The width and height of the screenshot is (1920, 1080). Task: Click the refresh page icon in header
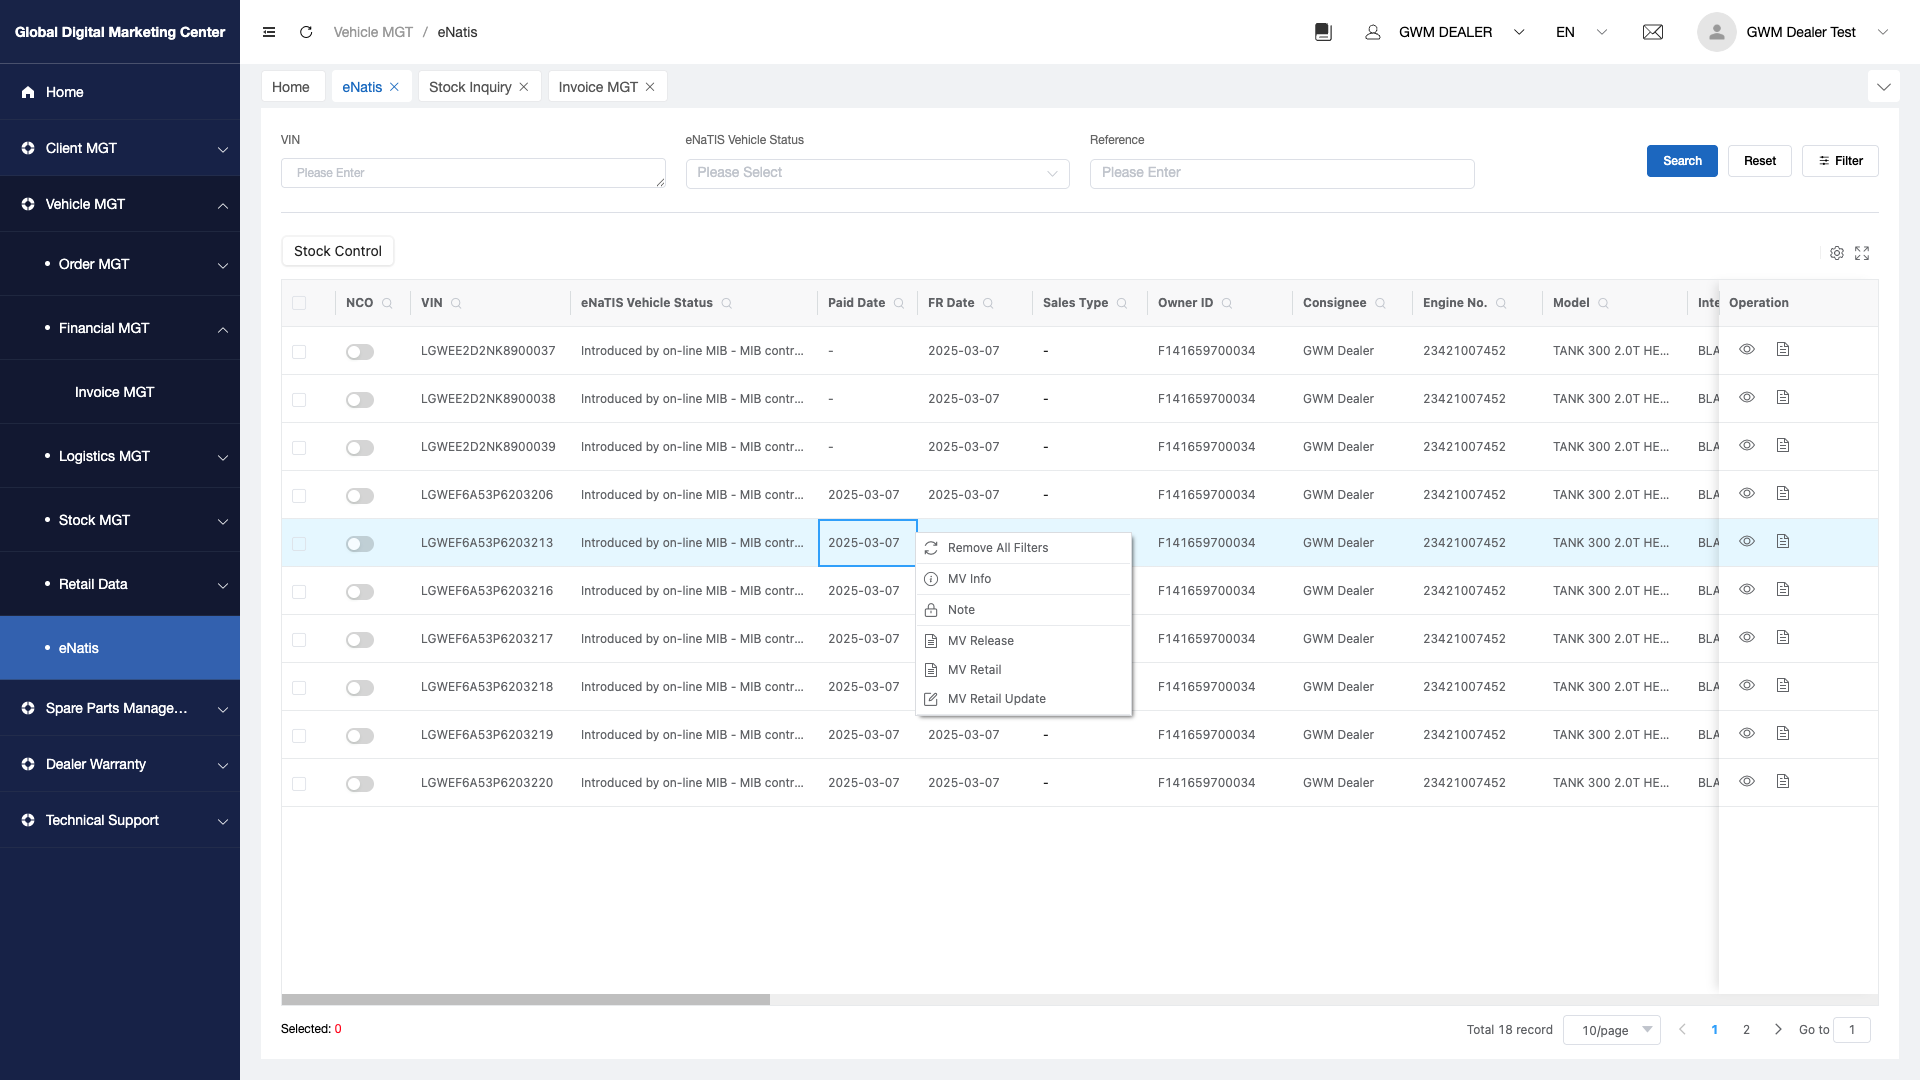(x=306, y=32)
